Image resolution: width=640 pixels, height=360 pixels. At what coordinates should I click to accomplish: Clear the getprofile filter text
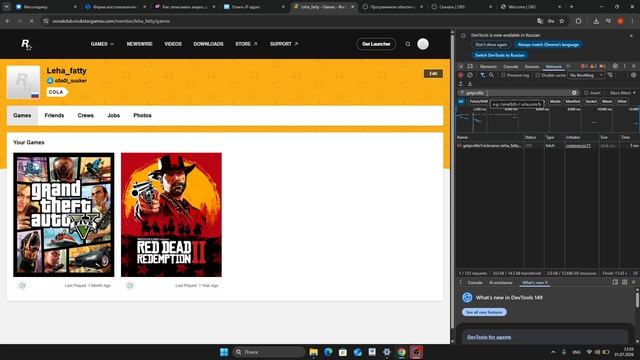click(x=574, y=93)
